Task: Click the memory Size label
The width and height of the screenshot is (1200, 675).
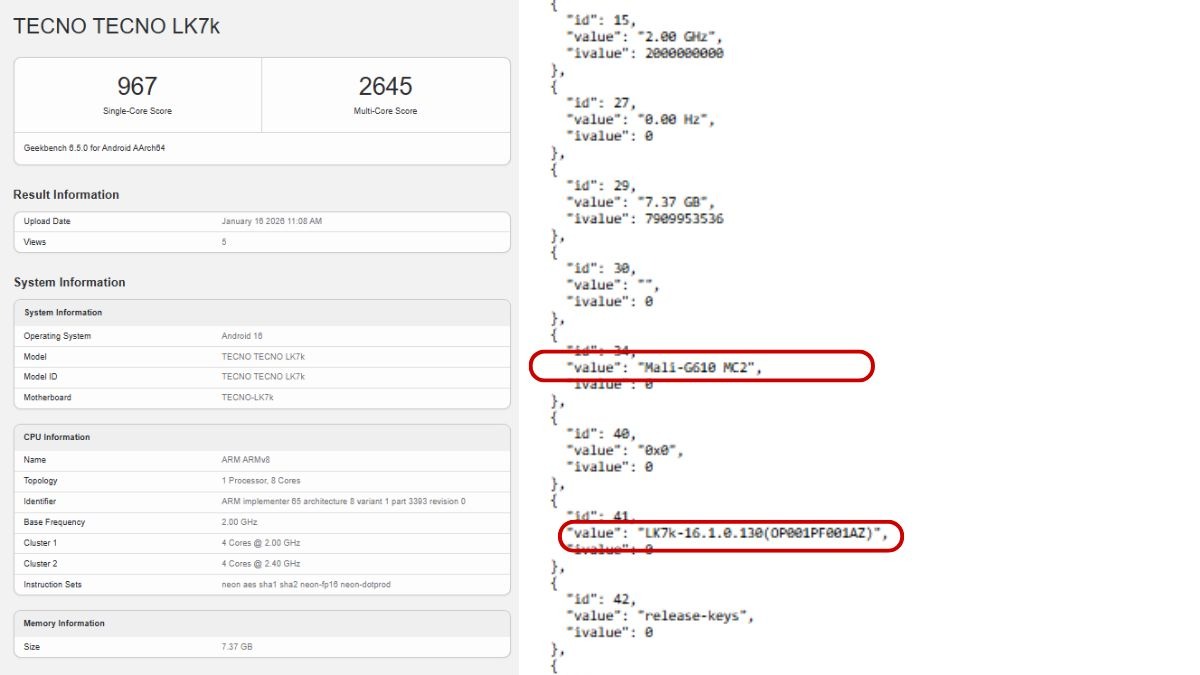Action: 33,647
